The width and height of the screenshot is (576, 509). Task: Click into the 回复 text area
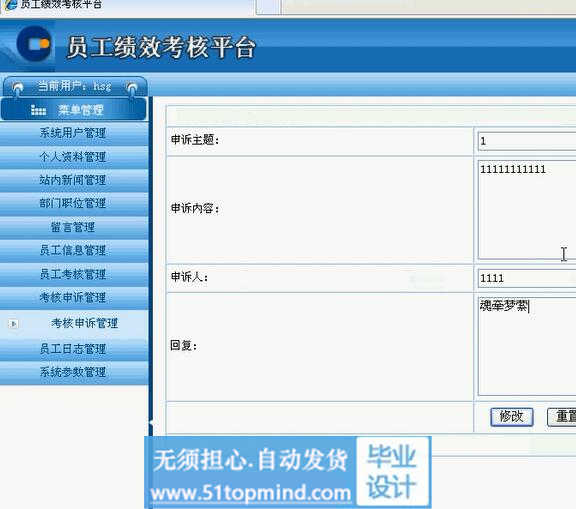pyautogui.click(x=527, y=346)
